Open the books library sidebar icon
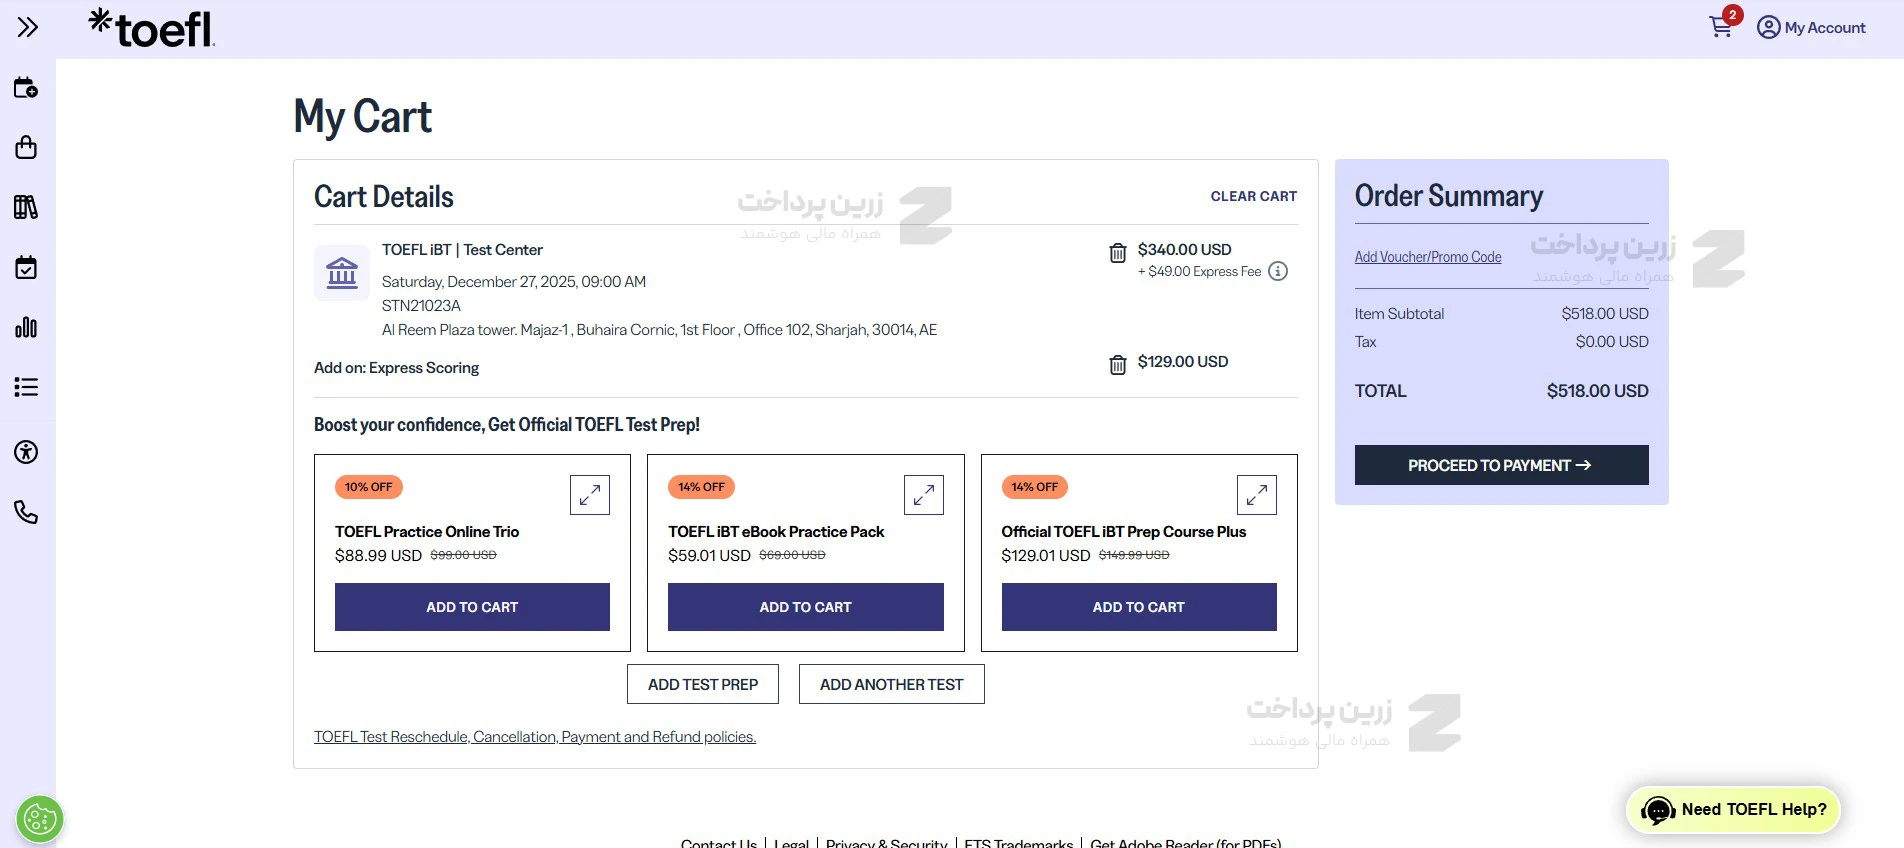1904x848 pixels. (x=26, y=207)
